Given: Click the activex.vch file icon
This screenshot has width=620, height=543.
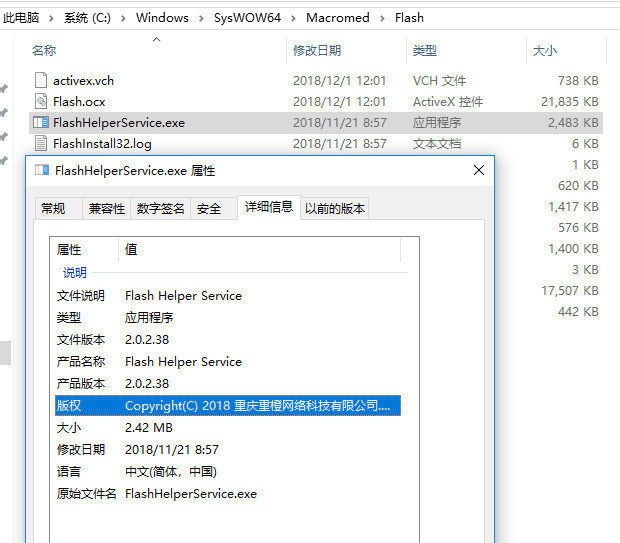Looking at the screenshot, I should (x=41, y=80).
